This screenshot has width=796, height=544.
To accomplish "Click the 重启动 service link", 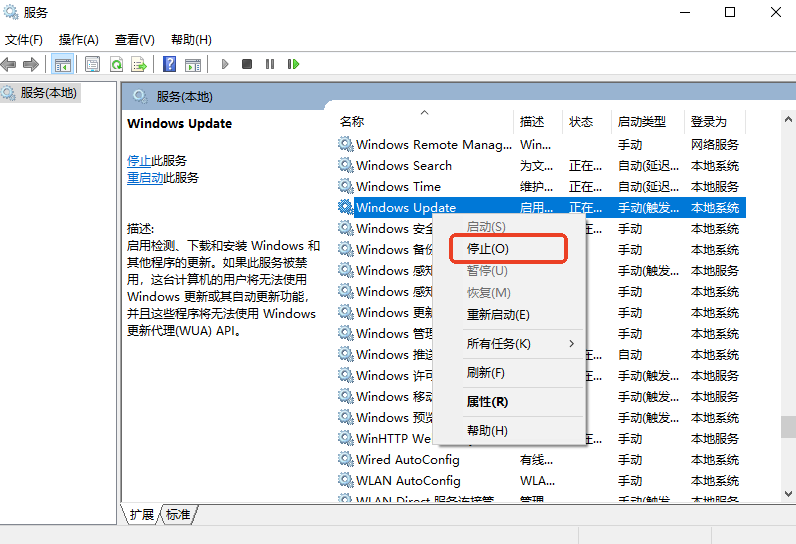I will pos(145,178).
